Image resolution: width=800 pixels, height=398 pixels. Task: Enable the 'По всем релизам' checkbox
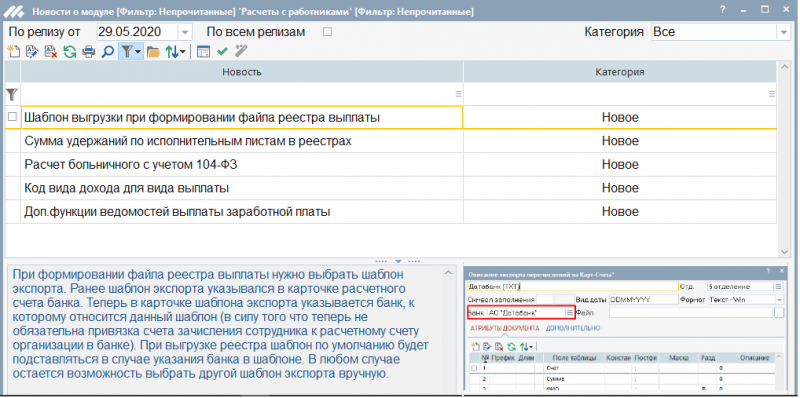[x=328, y=32]
